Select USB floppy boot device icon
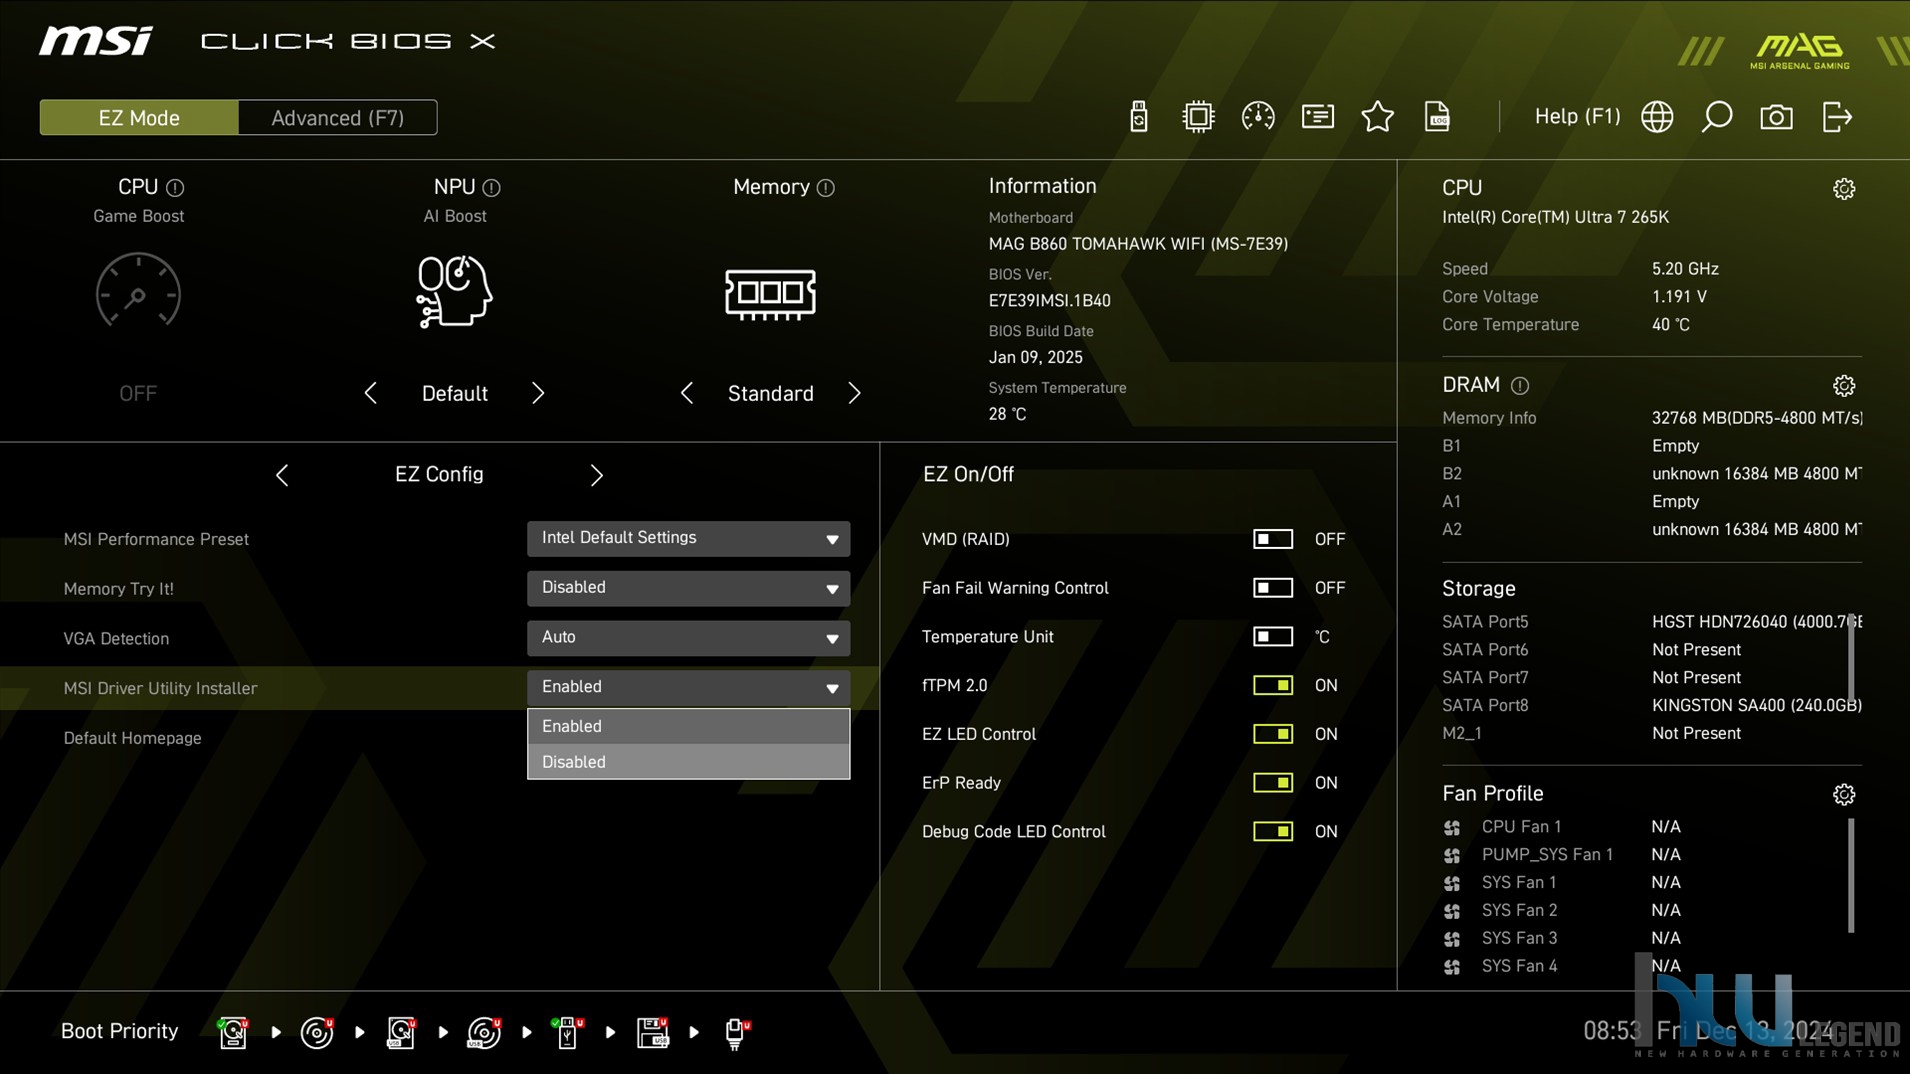This screenshot has width=1910, height=1074. [x=652, y=1032]
